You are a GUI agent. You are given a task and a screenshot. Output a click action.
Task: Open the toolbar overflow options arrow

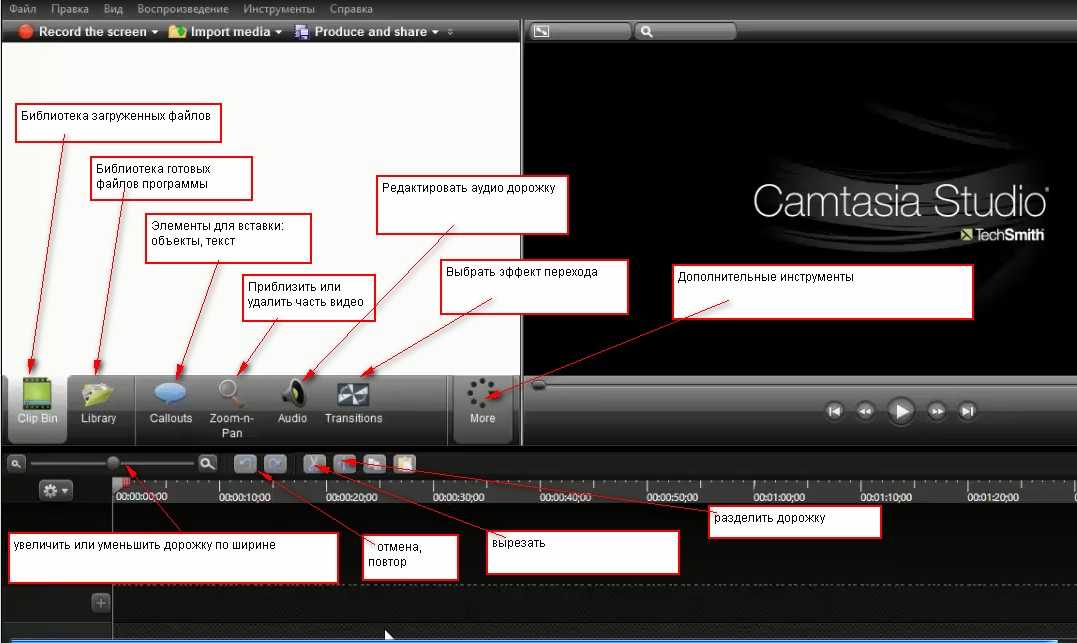pyautogui.click(x=450, y=32)
